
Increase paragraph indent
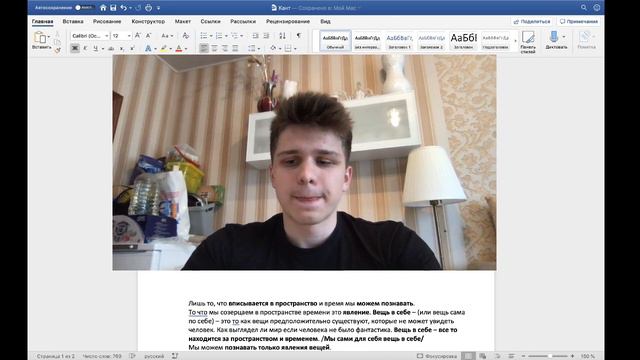[x=266, y=36]
